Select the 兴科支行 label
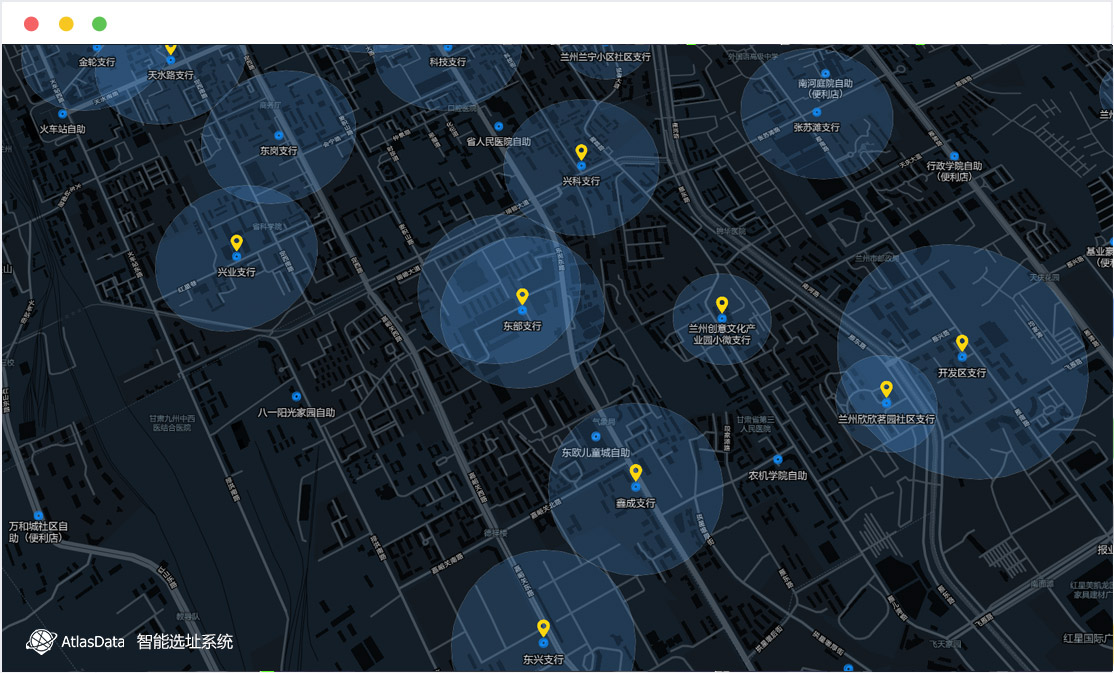Image resolution: width=1114 pixels, height=673 pixels. point(581,181)
